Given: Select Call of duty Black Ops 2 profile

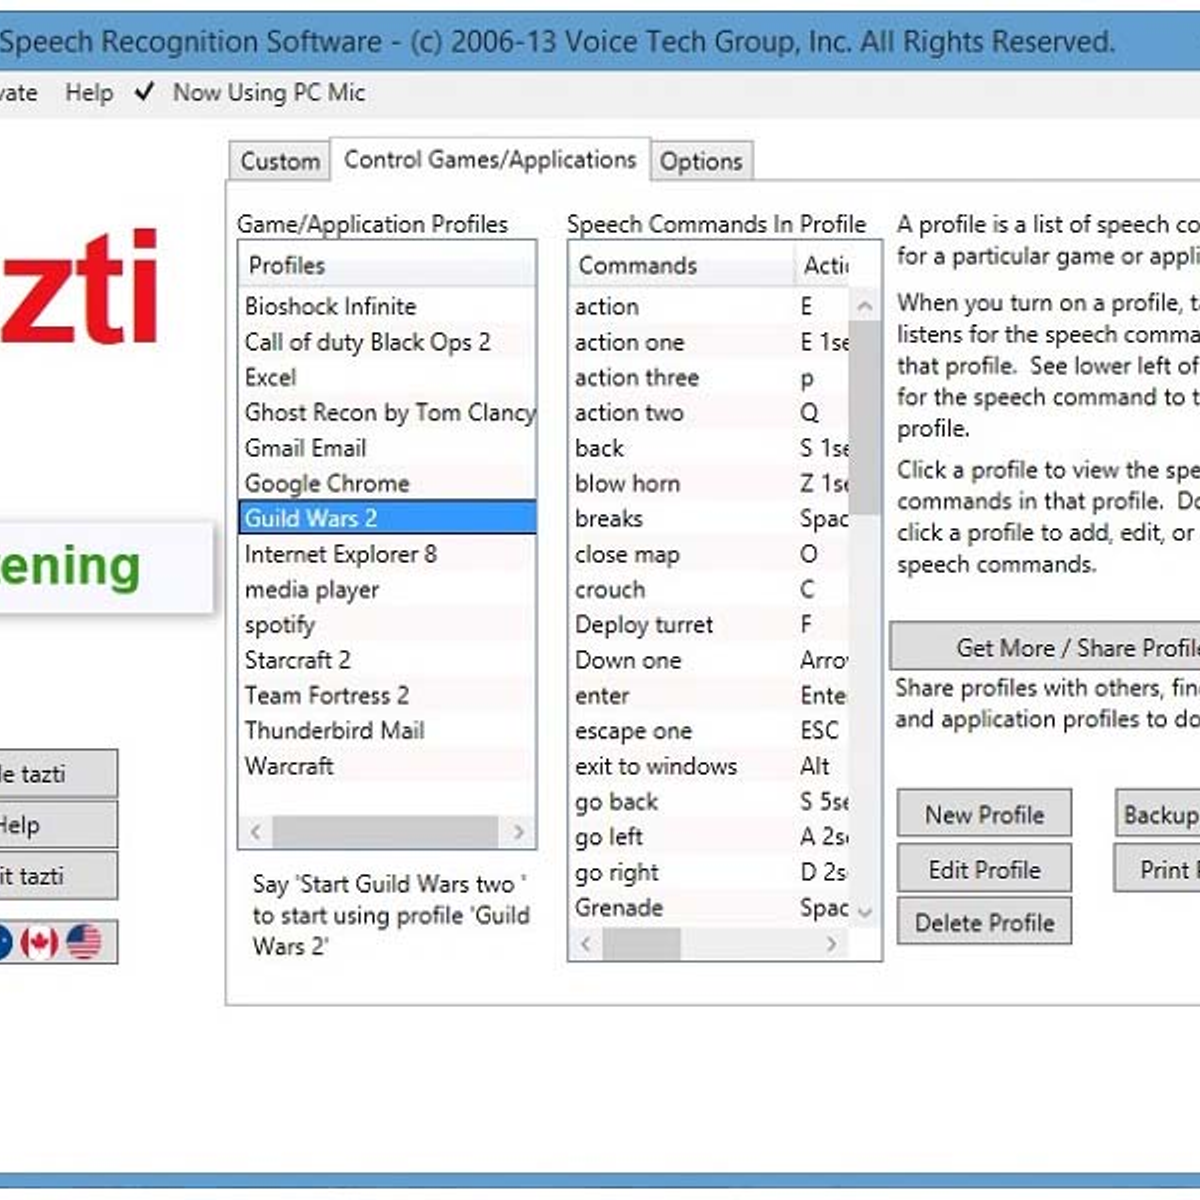Looking at the screenshot, I should pyautogui.click(x=387, y=342).
